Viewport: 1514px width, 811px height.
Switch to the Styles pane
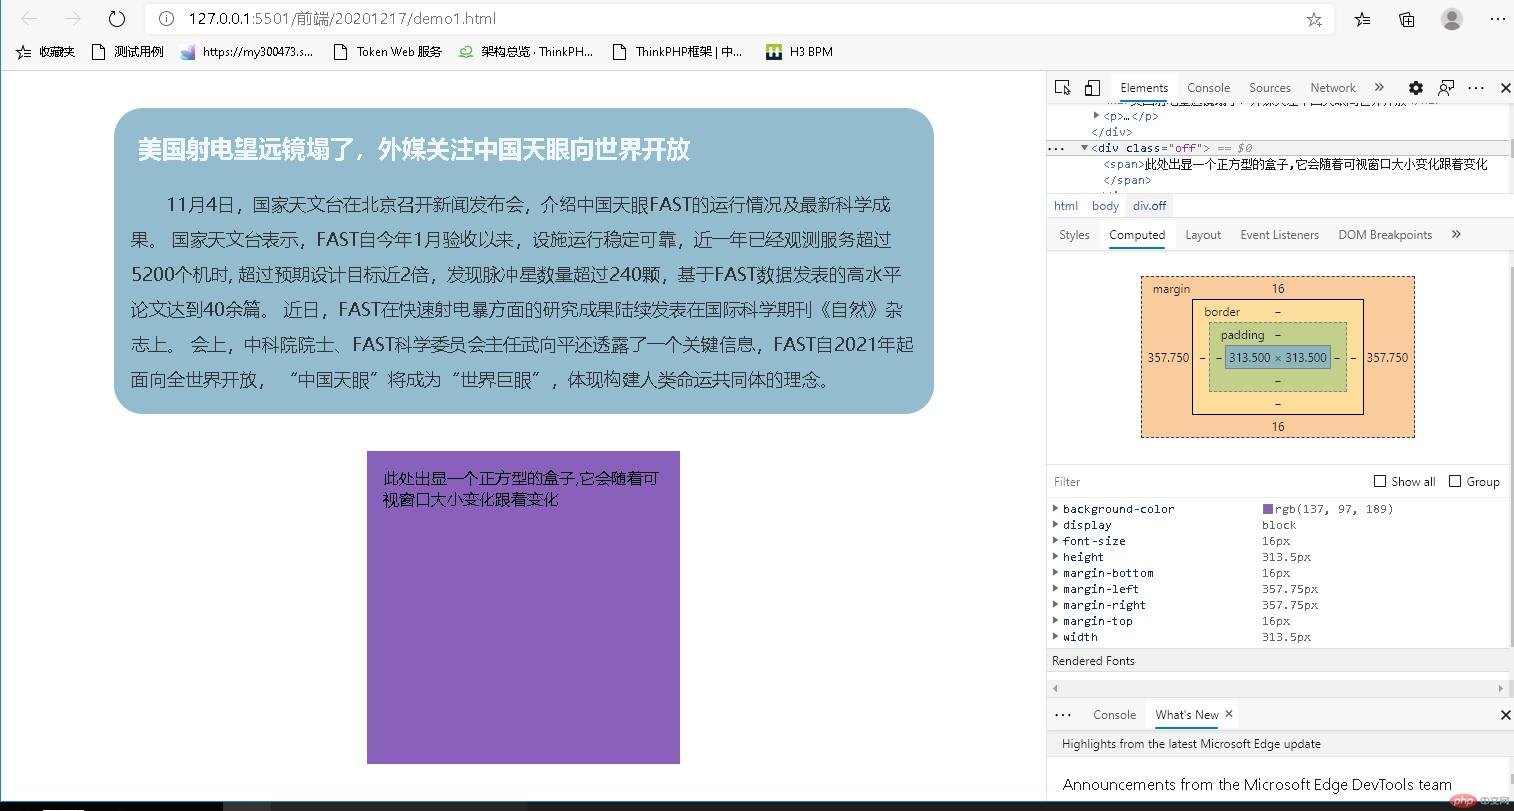pos(1074,235)
